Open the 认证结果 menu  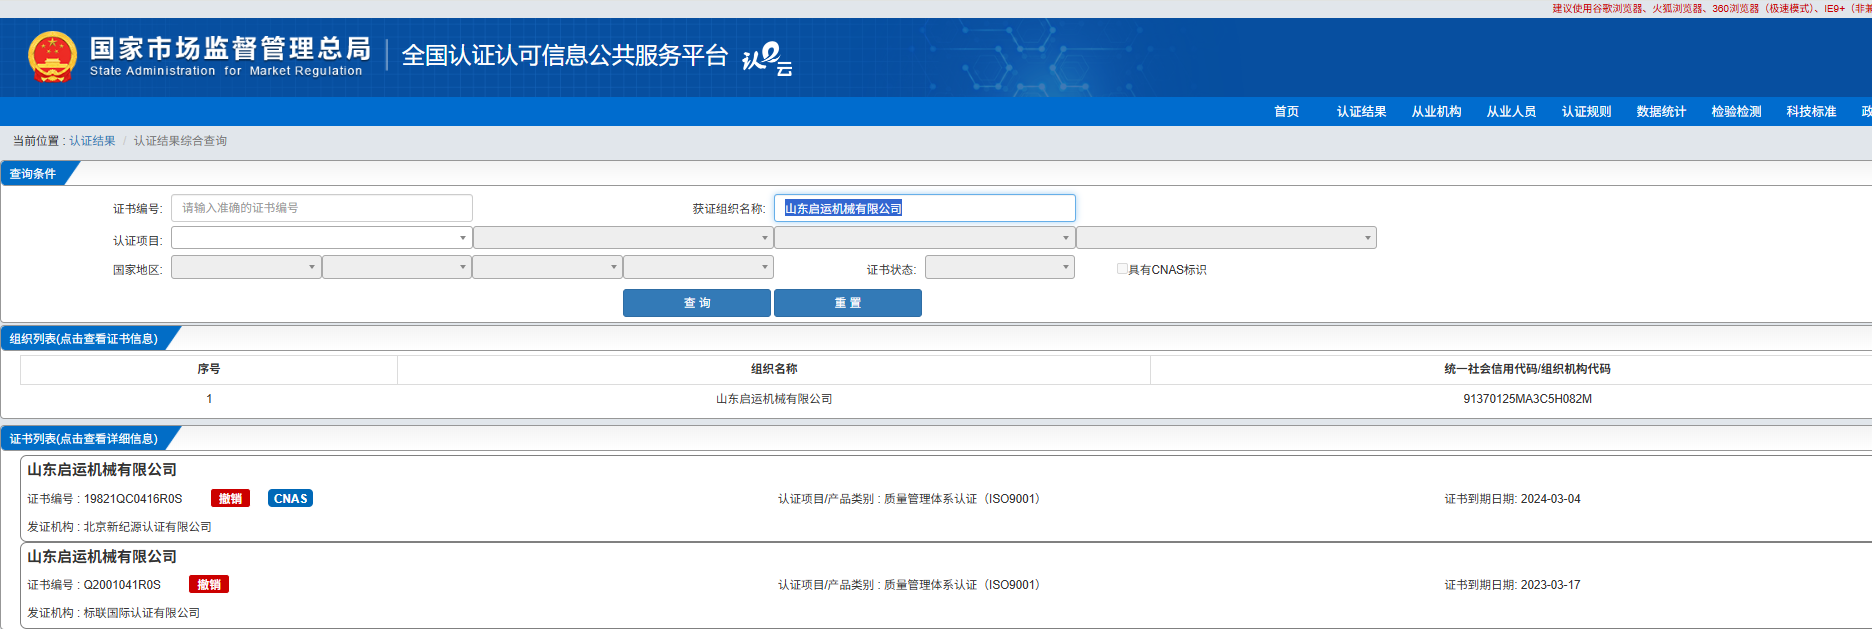[1361, 111]
